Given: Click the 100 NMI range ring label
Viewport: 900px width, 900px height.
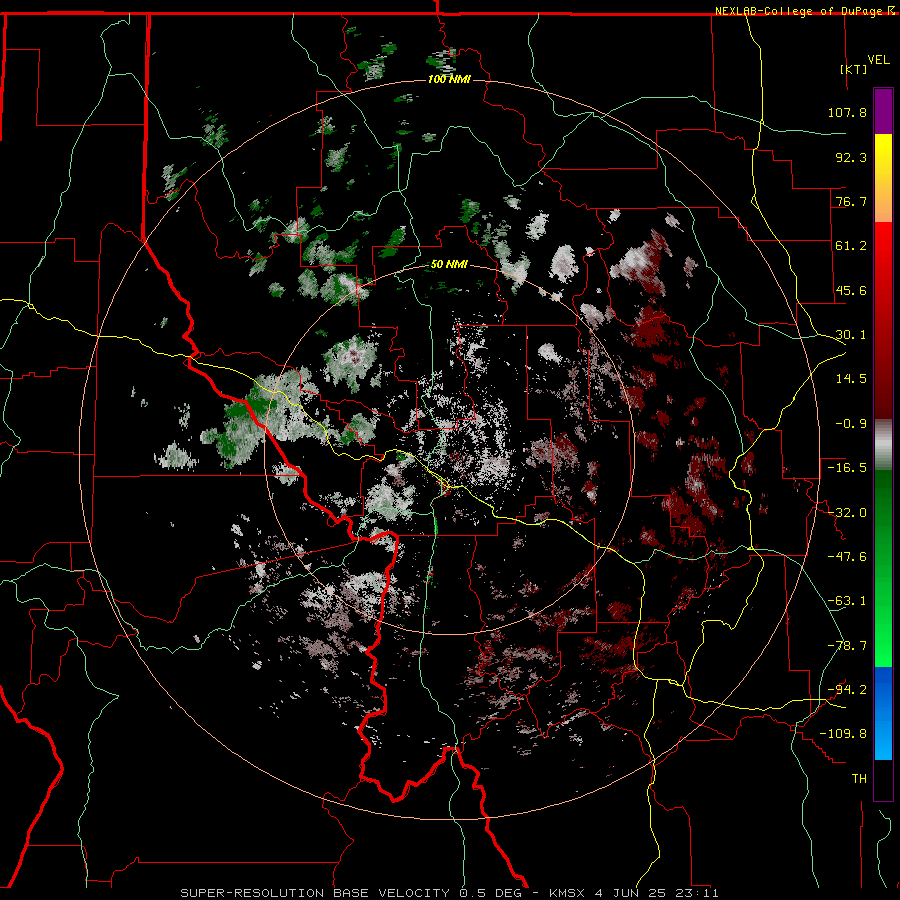Looking at the screenshot, I should 449,79.
